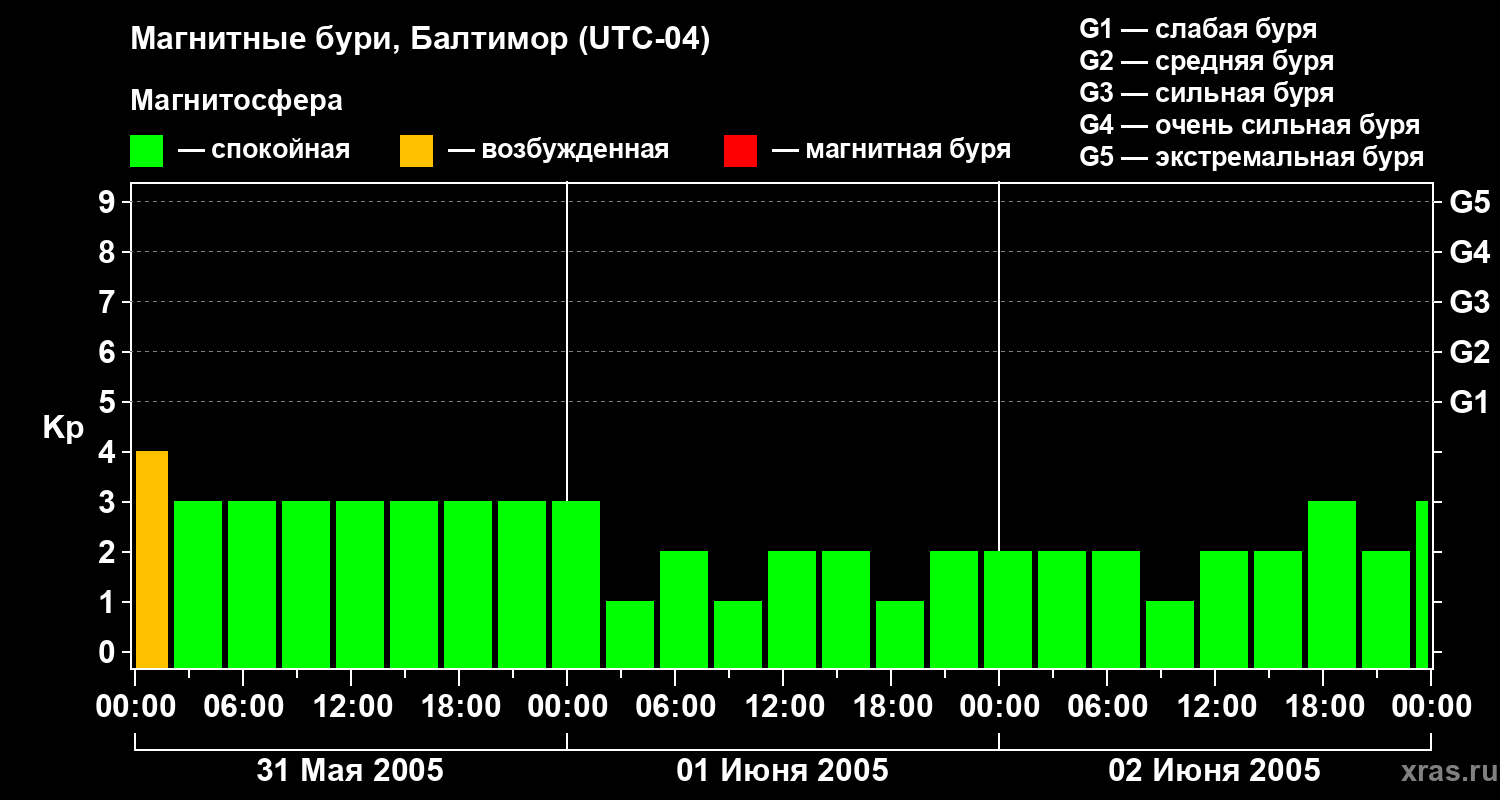Click the 01 June 06:00–09:00 Kp 2 bar
The width and height of the screenshot is (1500, 800).
click(684, 609)
